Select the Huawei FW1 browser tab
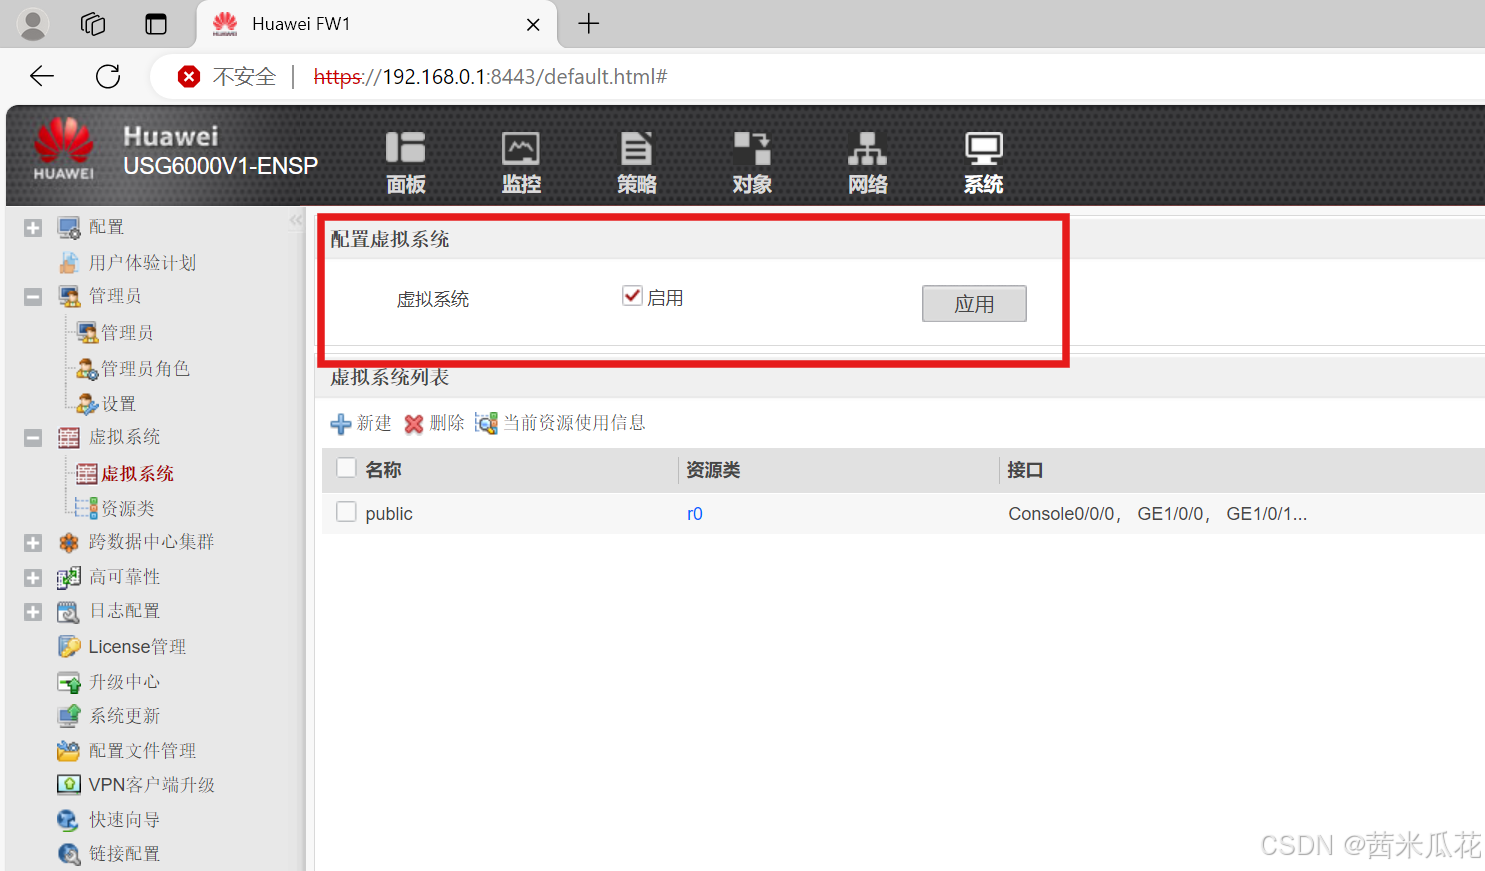 click(x=377, y=24)
